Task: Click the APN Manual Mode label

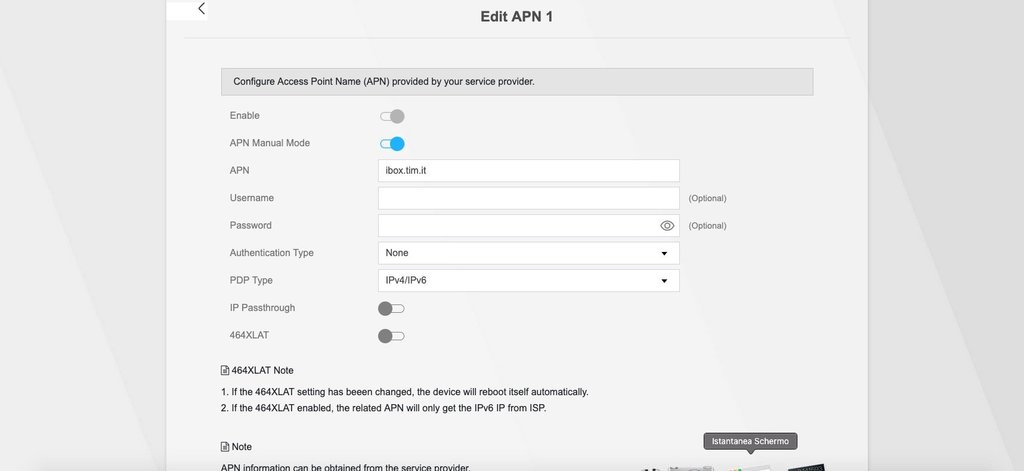Action: pos(270,143)
